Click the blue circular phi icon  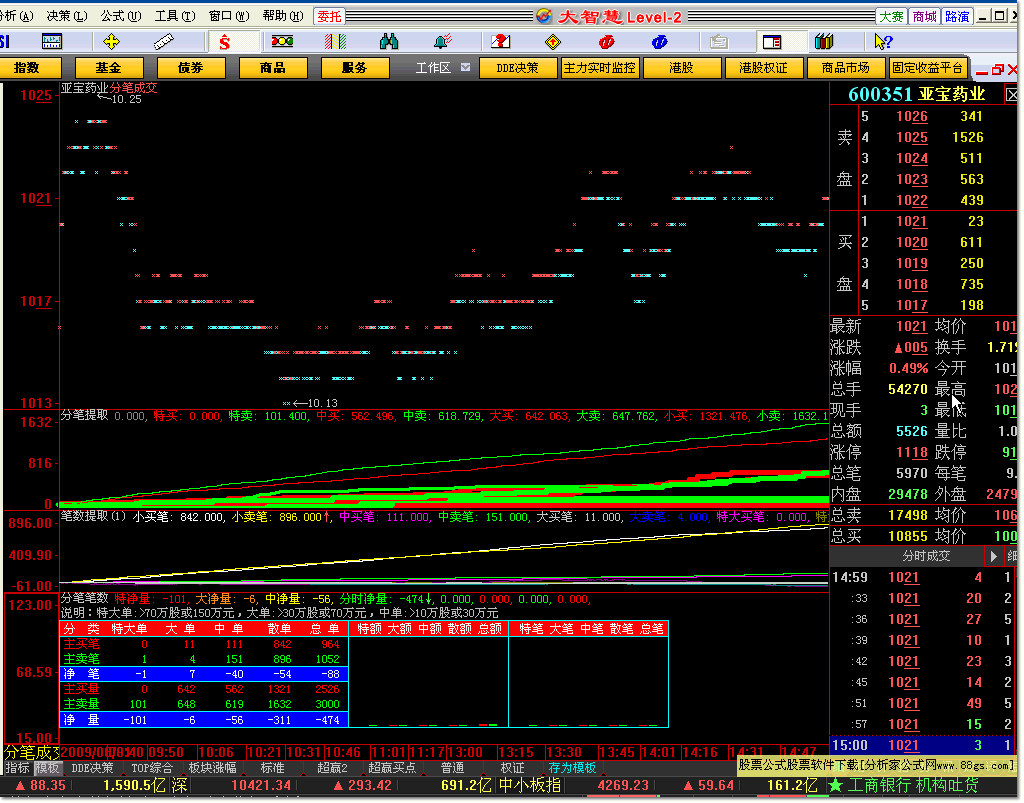(x=660, y=42)
